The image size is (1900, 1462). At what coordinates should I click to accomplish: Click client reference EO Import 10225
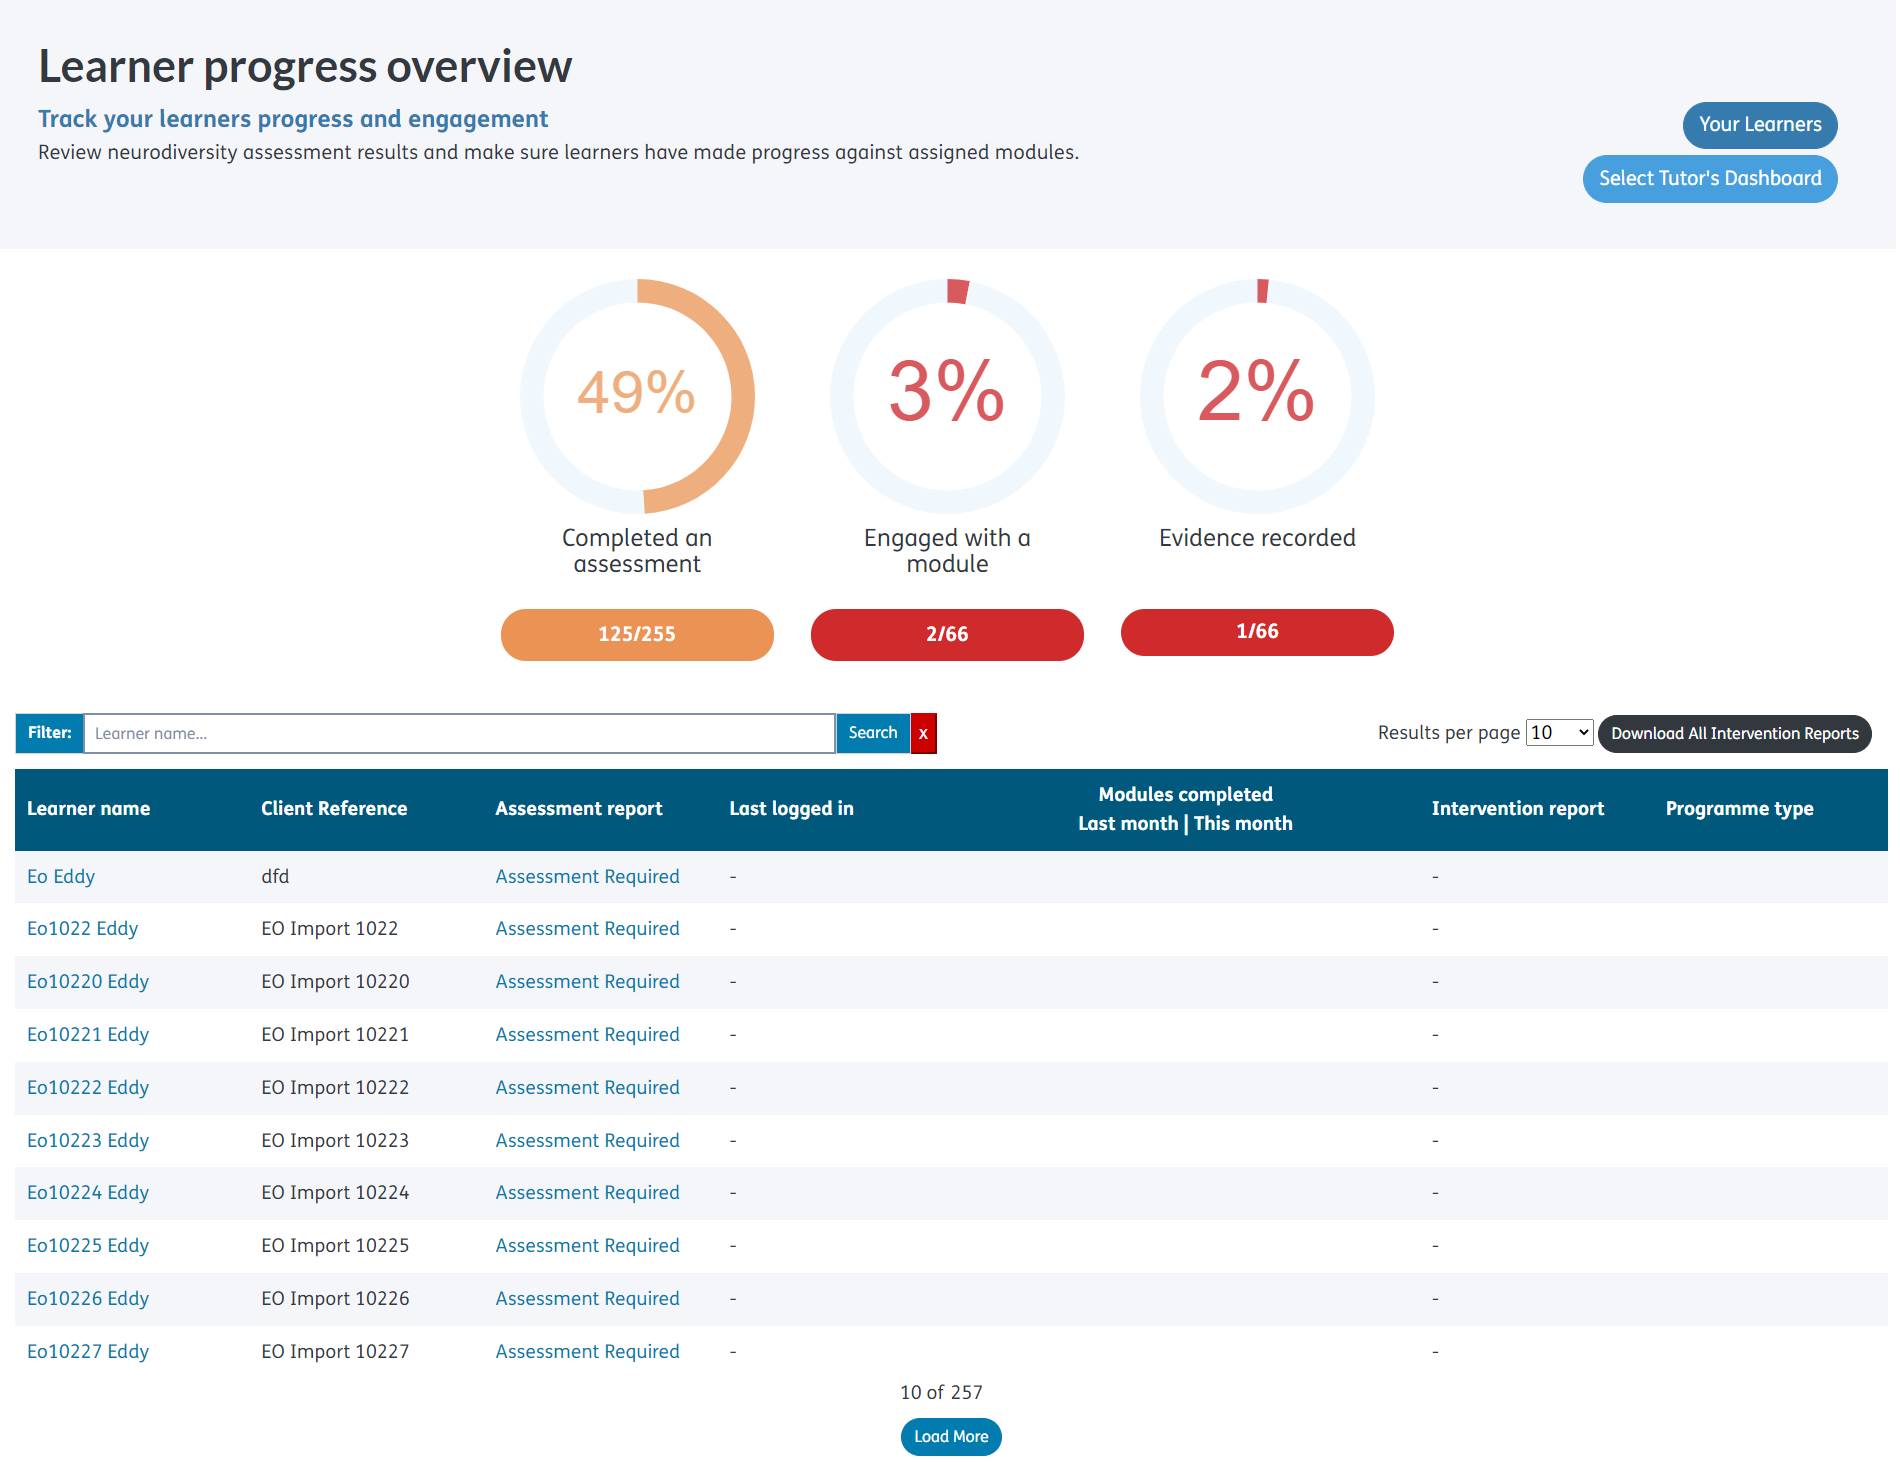coord(335,1246)
